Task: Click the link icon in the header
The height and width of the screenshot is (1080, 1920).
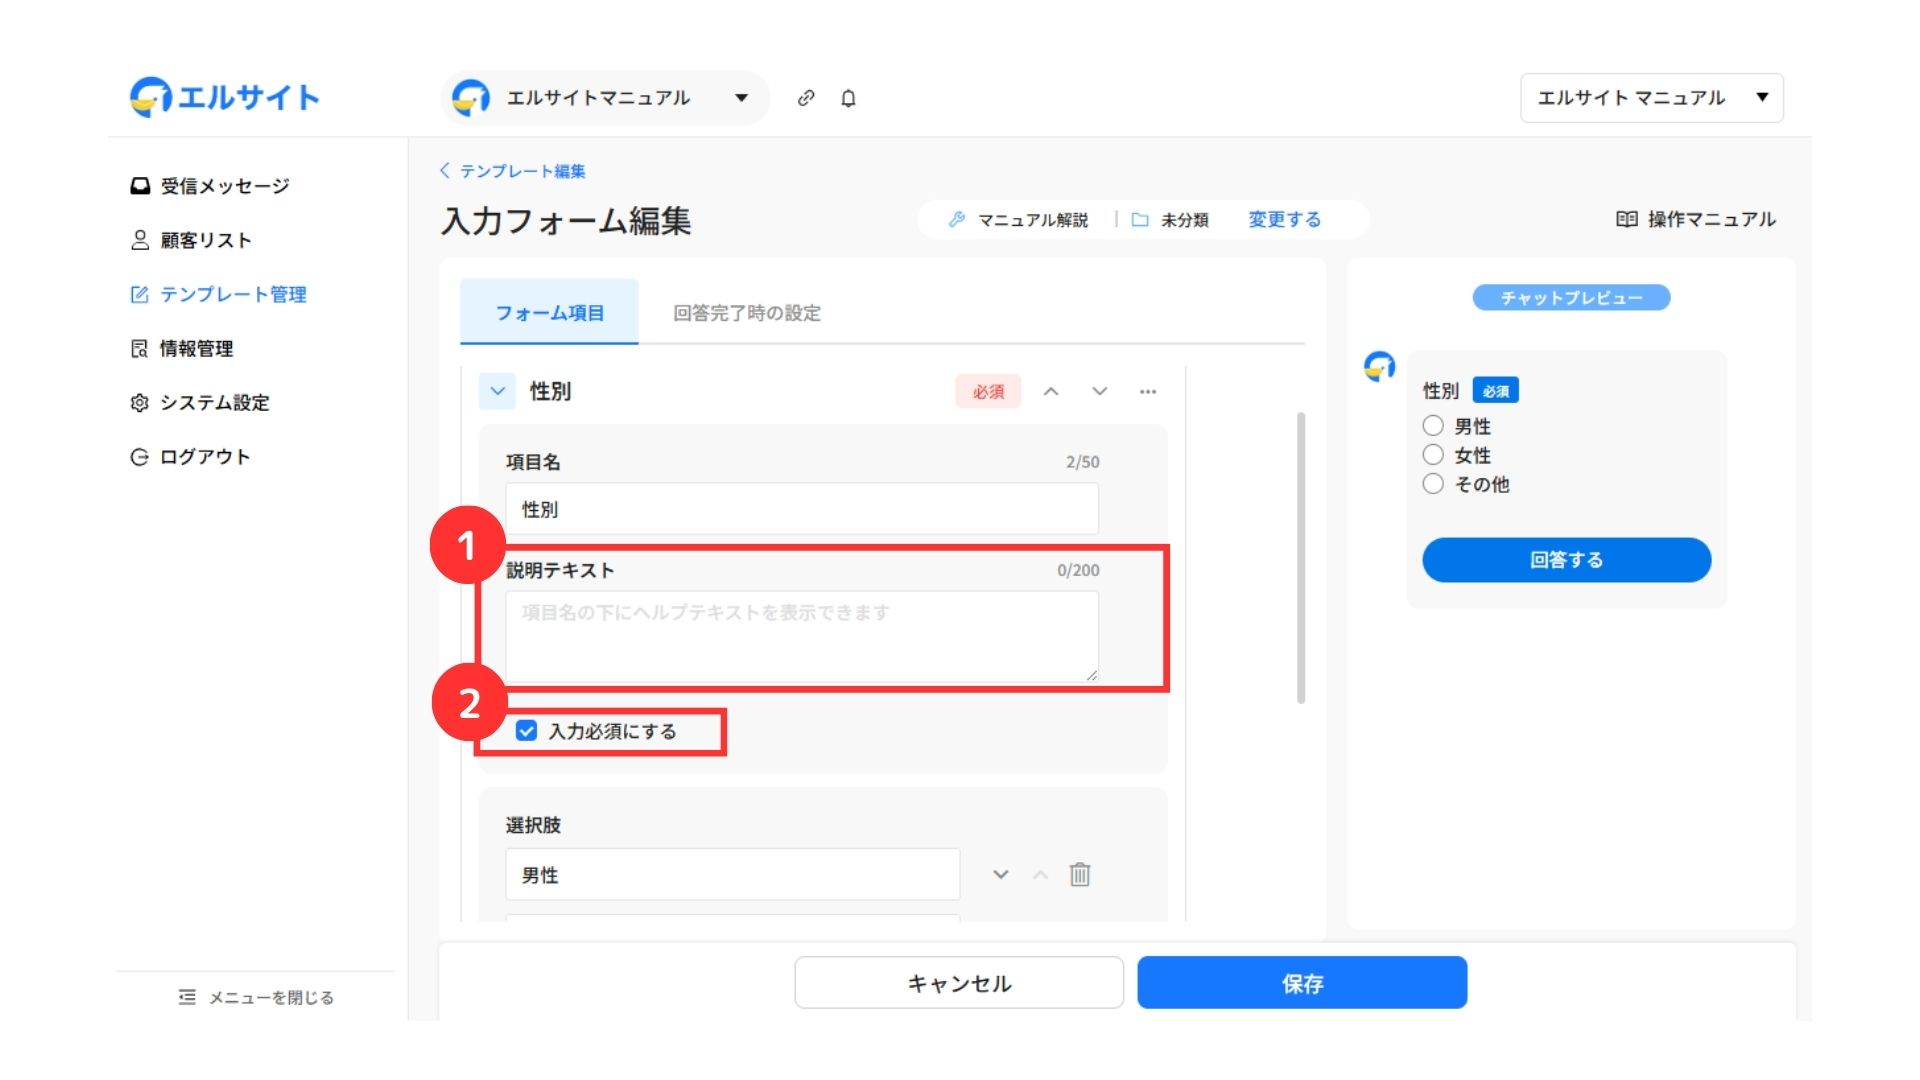Action: point(806,98)
